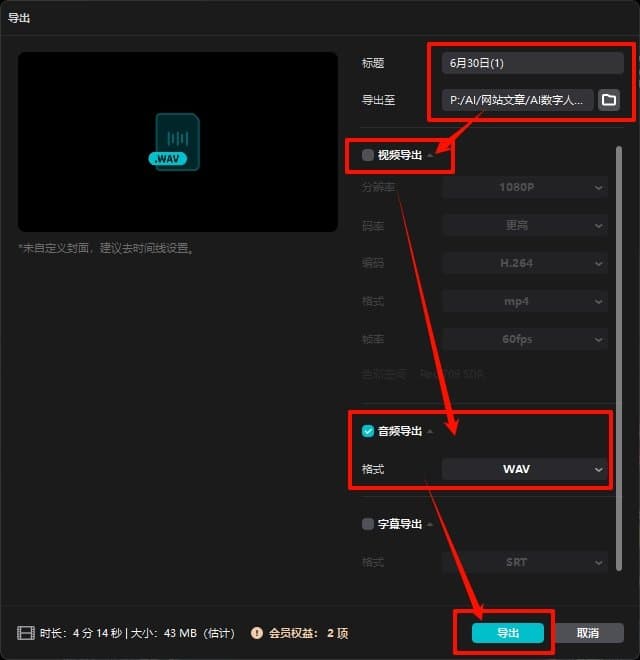Open the H.264 encoding dropdown

click(x=524, y=264)
